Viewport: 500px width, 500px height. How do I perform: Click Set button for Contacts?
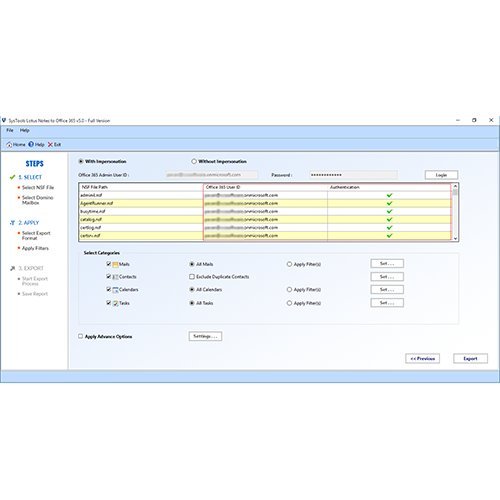click(x=387, y=277)
